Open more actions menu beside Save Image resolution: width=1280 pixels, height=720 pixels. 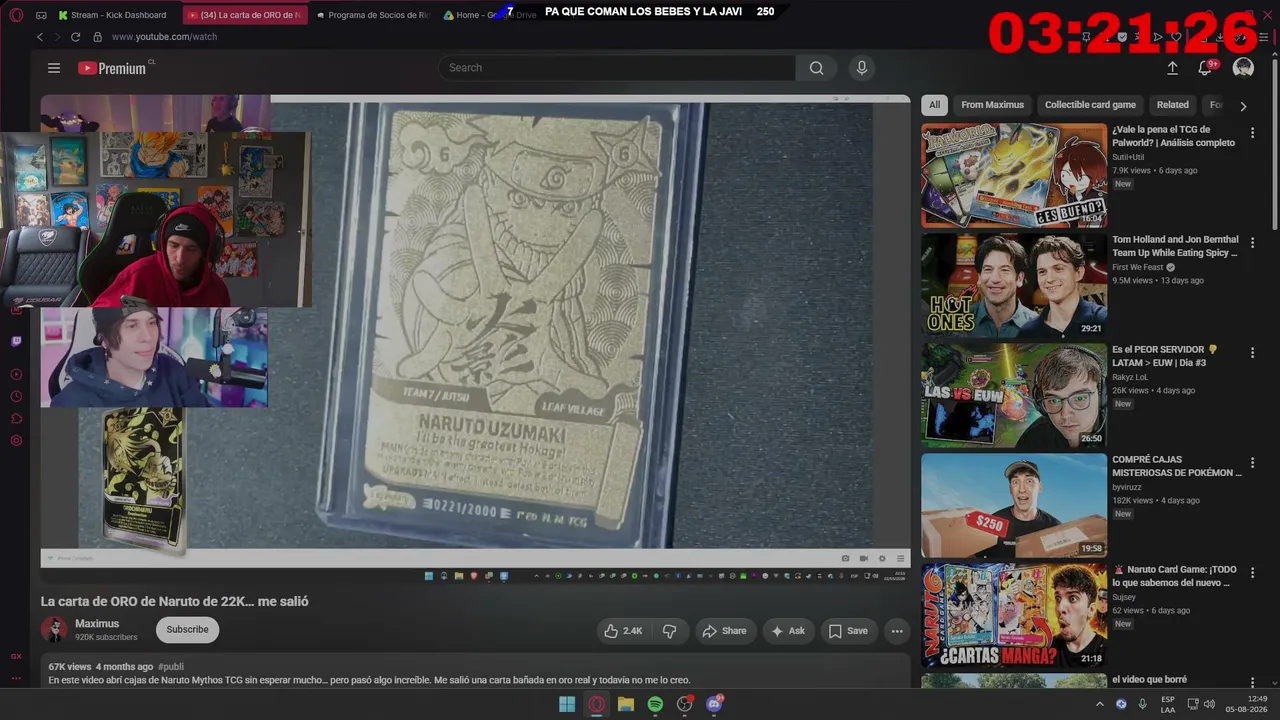click(x=897, y=631)
